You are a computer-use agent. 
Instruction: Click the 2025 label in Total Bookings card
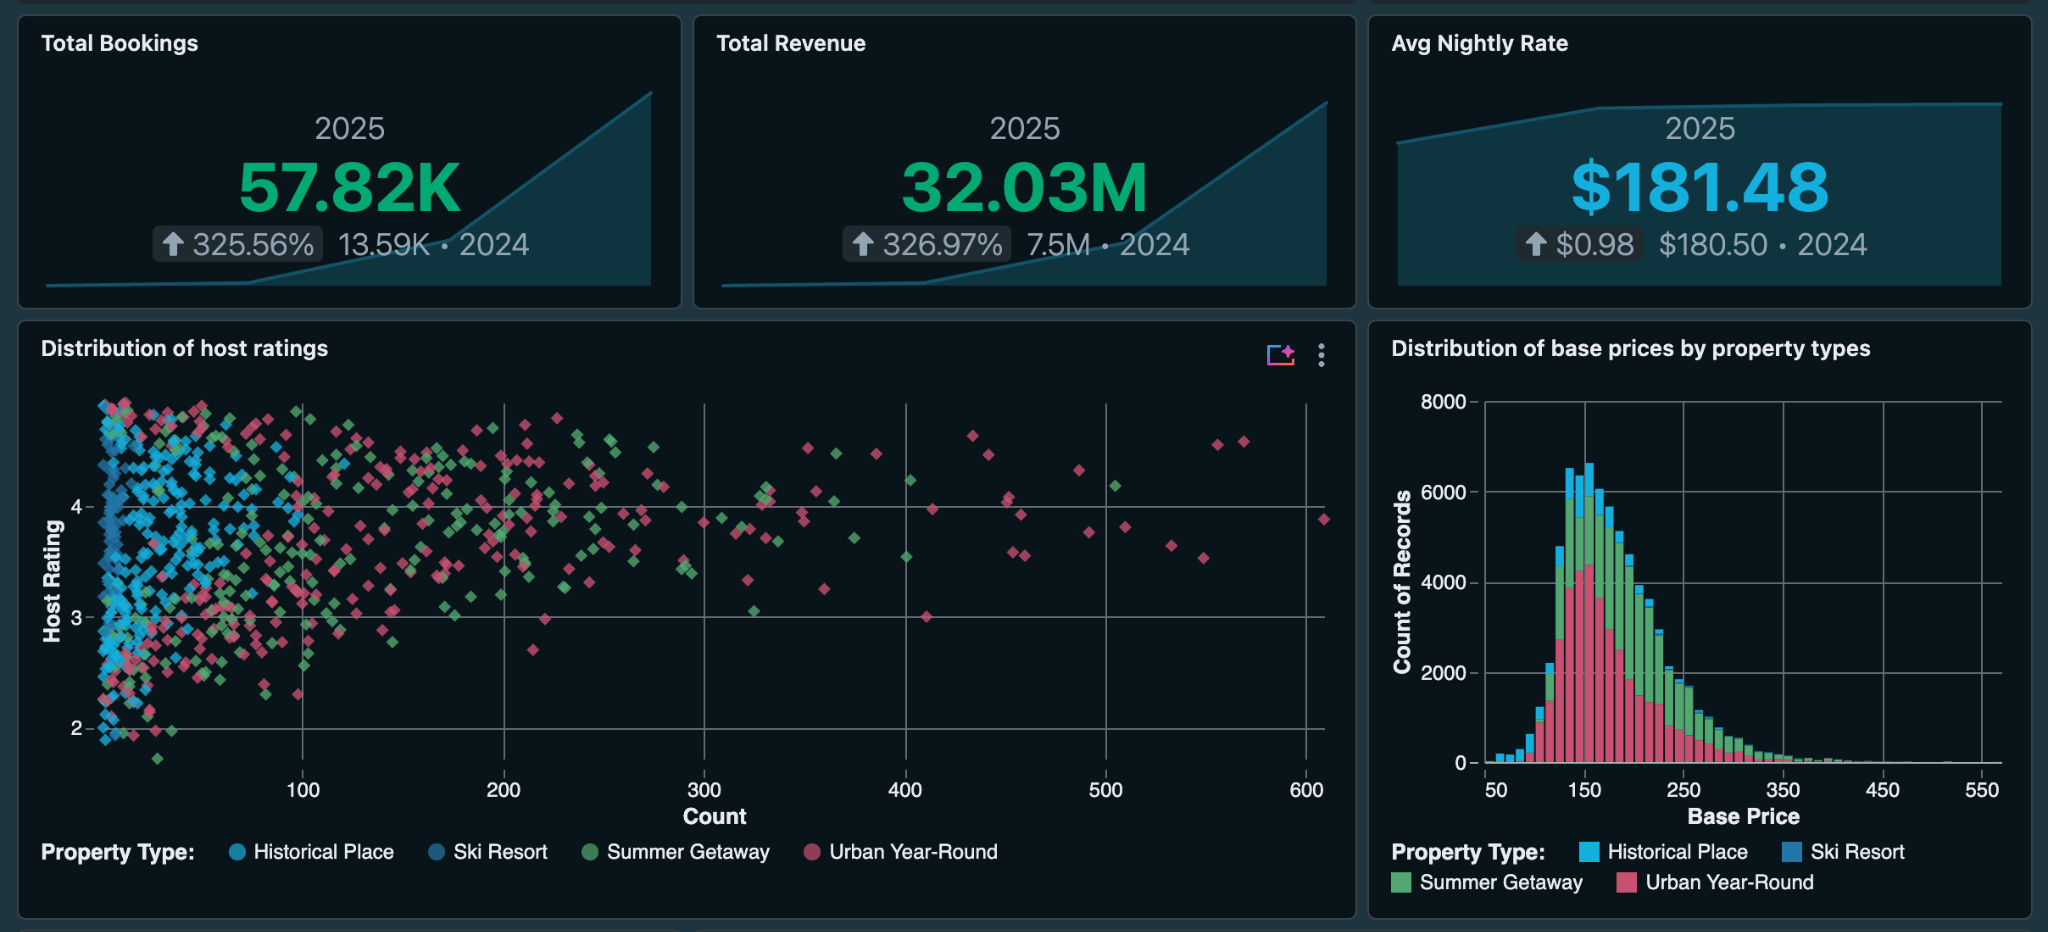[350, 128]
